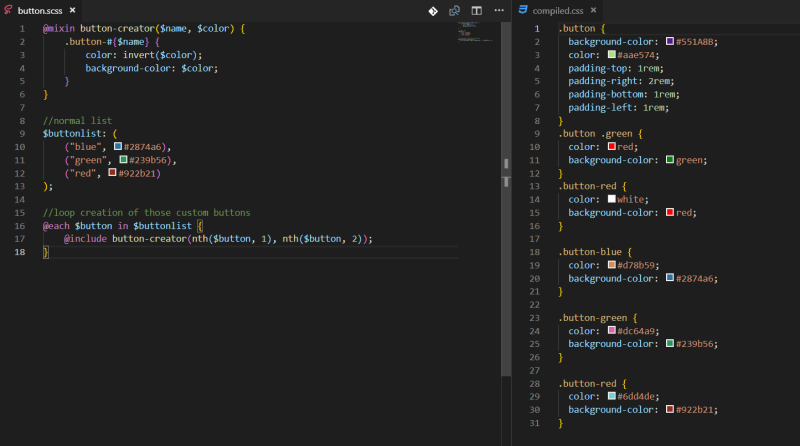Click the ".button-#{$name}" selector line
Screen dimensions: 800x446
pyautogui.click(x=112, y=42)
